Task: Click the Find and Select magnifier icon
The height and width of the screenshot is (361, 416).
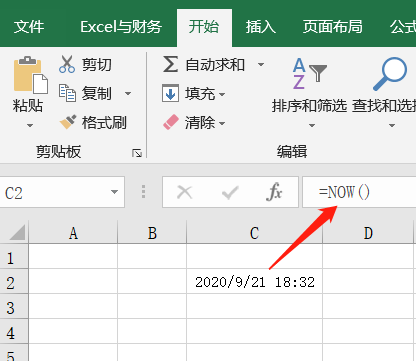Action: click(x=390, y=74)
